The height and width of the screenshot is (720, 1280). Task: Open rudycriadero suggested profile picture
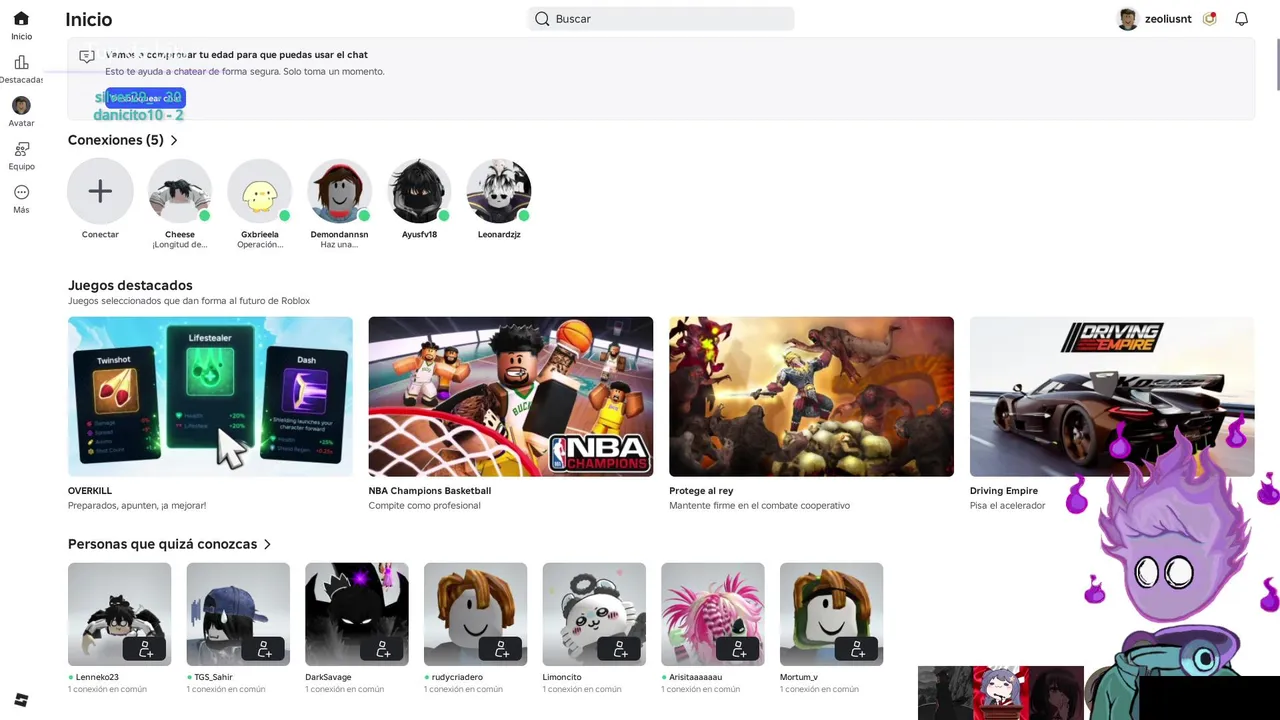pyautogui.click(x=475, y=614)
